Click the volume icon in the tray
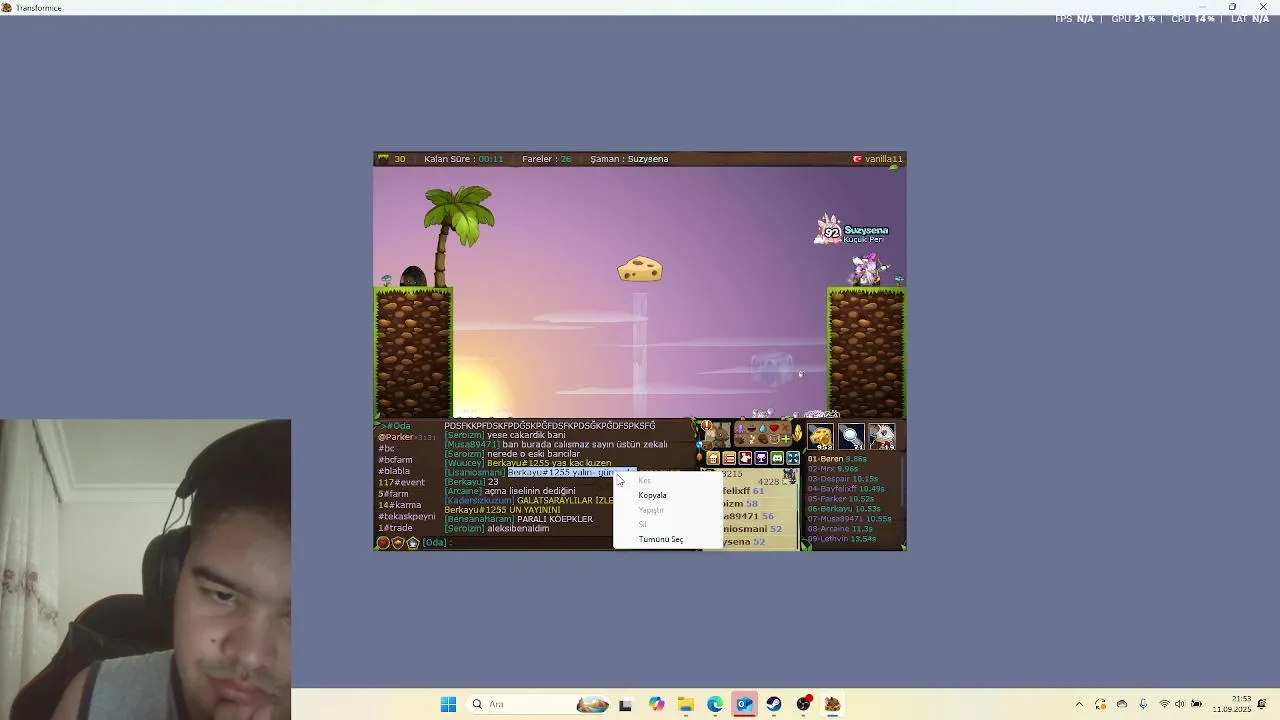Viewport: 1280px width, 720px height. coord(1179,704)
